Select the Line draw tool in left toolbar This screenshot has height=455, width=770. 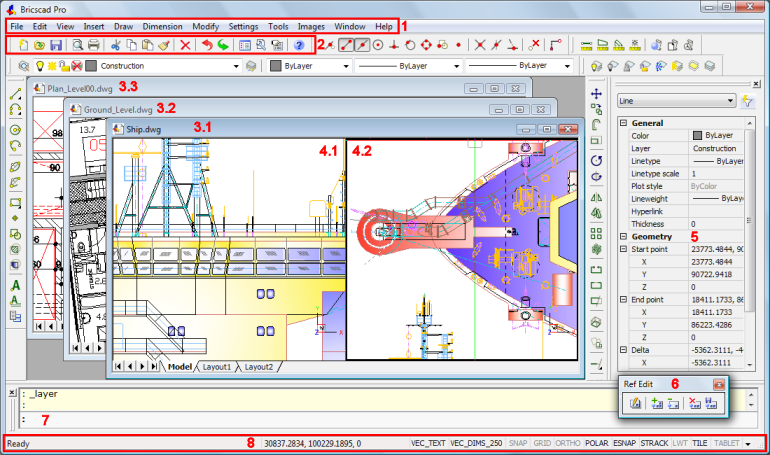[x=15, y=93]
